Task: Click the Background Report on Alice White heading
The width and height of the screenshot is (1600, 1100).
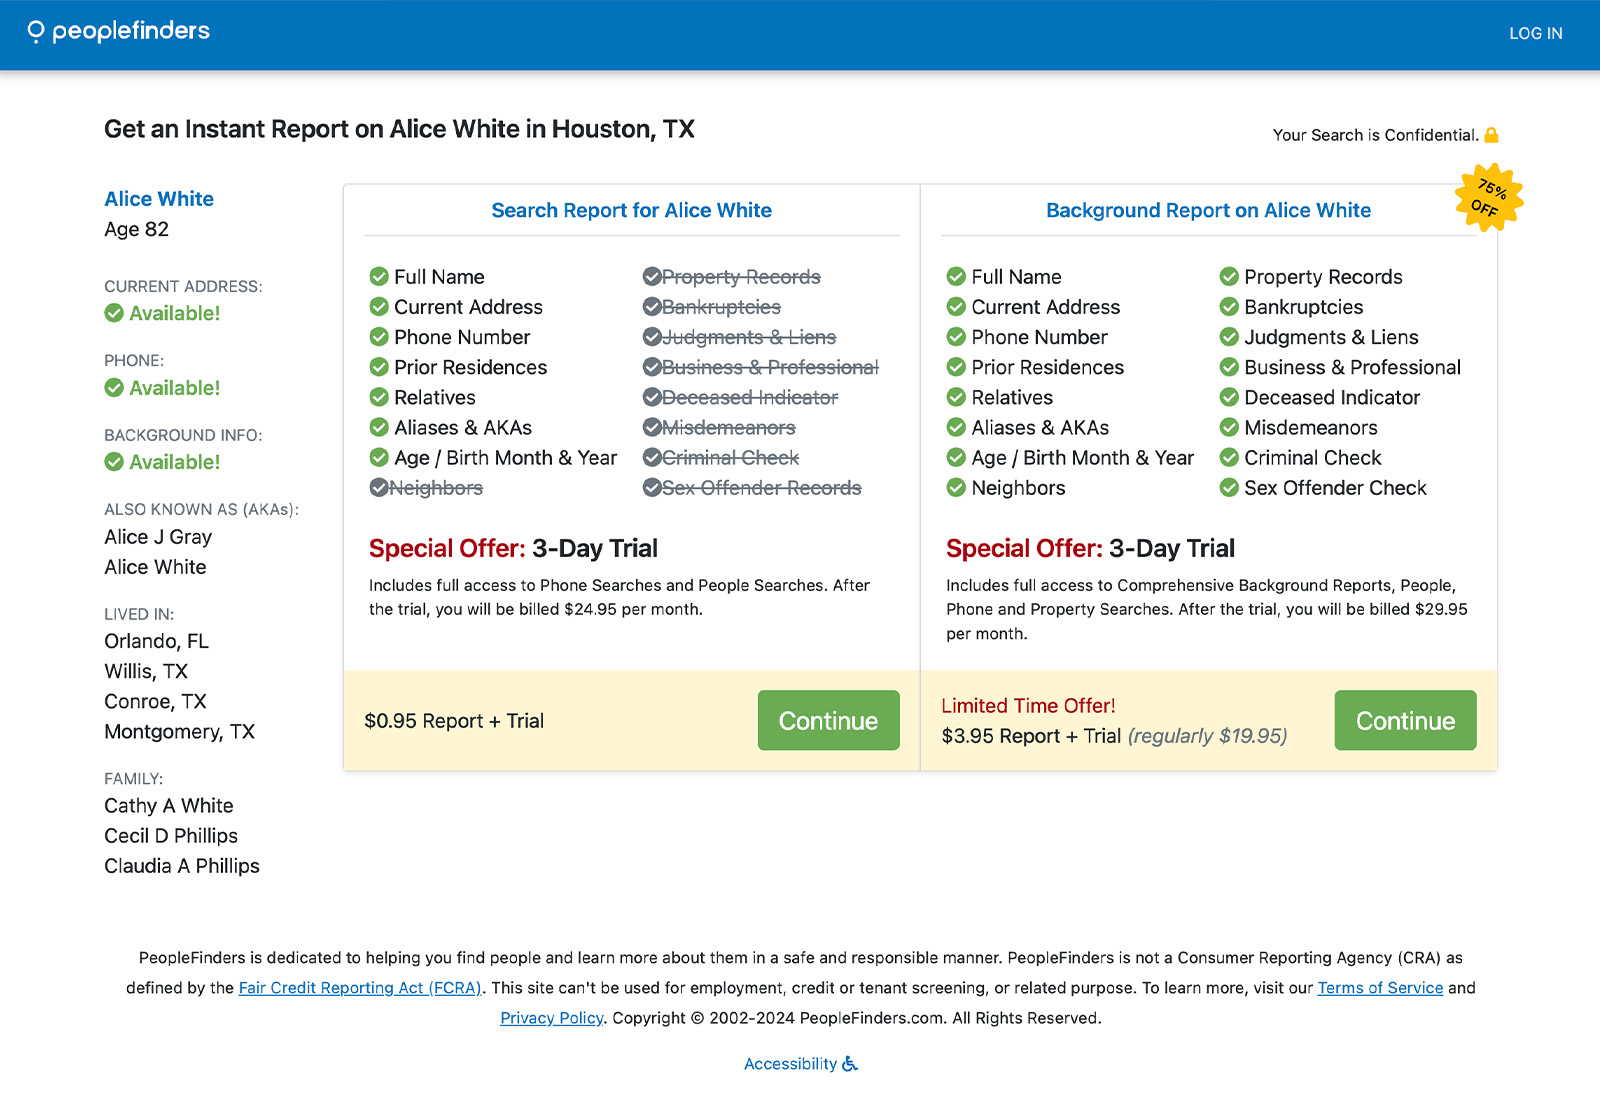Action: pyautogui.click(x=1208, y=210)
